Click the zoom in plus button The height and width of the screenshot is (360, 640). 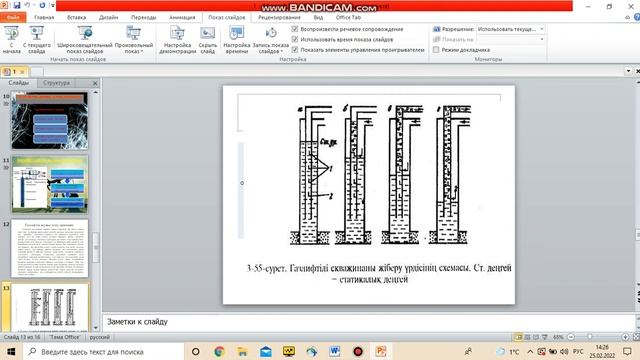[x=625, y=337]
